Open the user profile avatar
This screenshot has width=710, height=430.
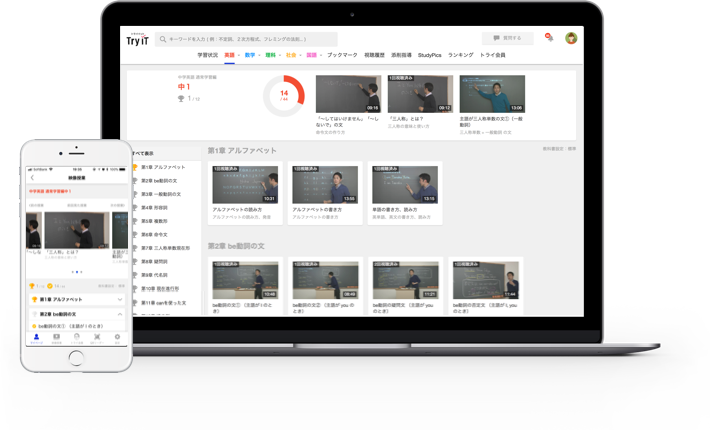pyautogui.click(x=571, y=38)
